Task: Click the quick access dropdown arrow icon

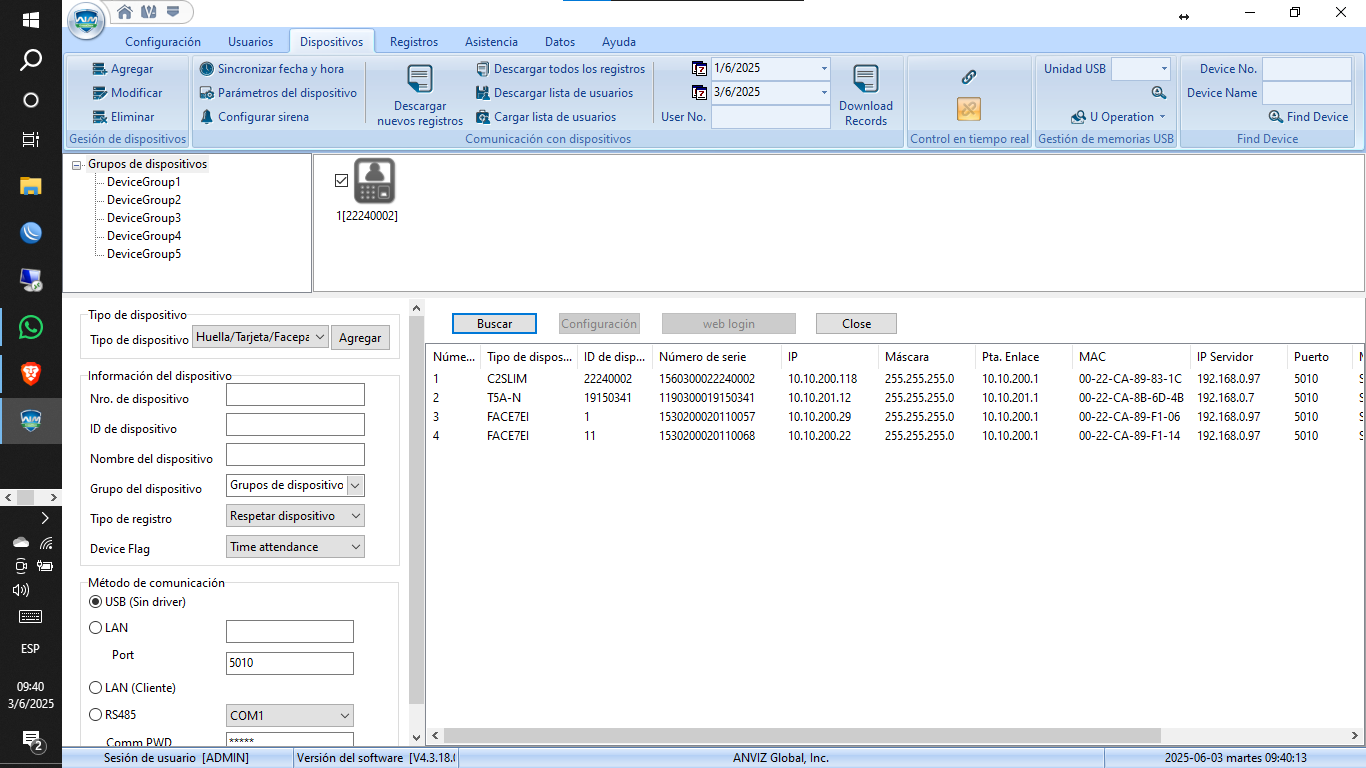Action: point(173,12)
